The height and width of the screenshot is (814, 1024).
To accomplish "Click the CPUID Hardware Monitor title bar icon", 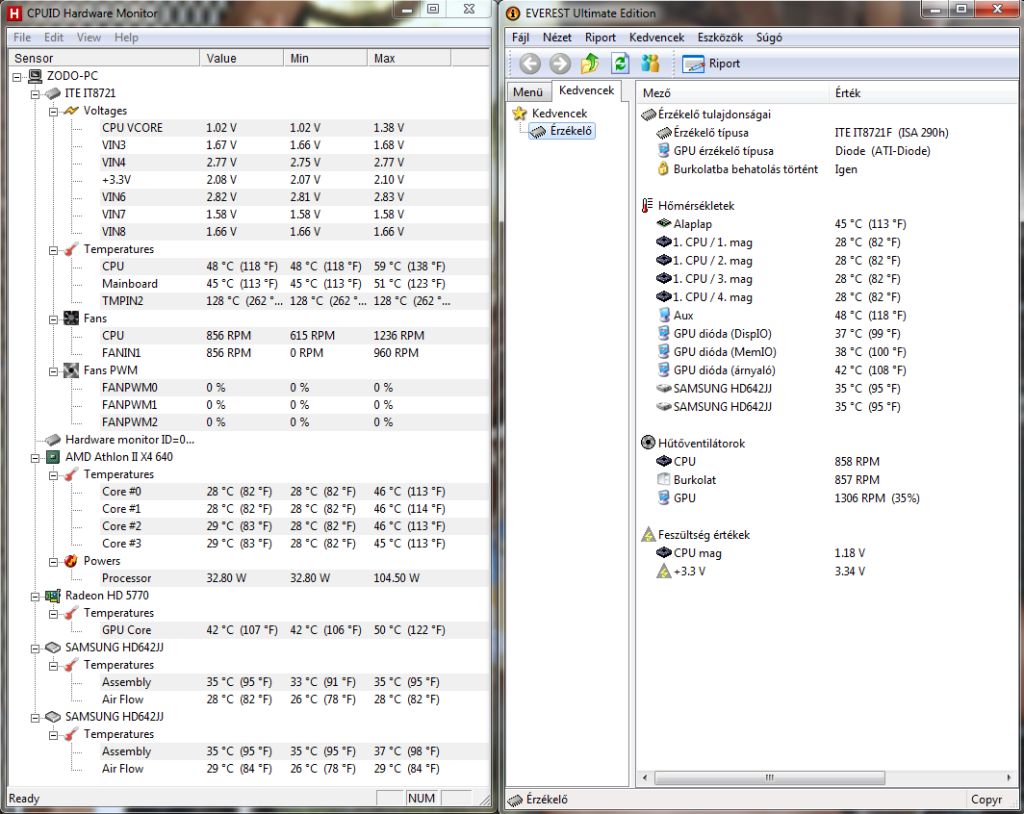I will (x=14, y=12).
